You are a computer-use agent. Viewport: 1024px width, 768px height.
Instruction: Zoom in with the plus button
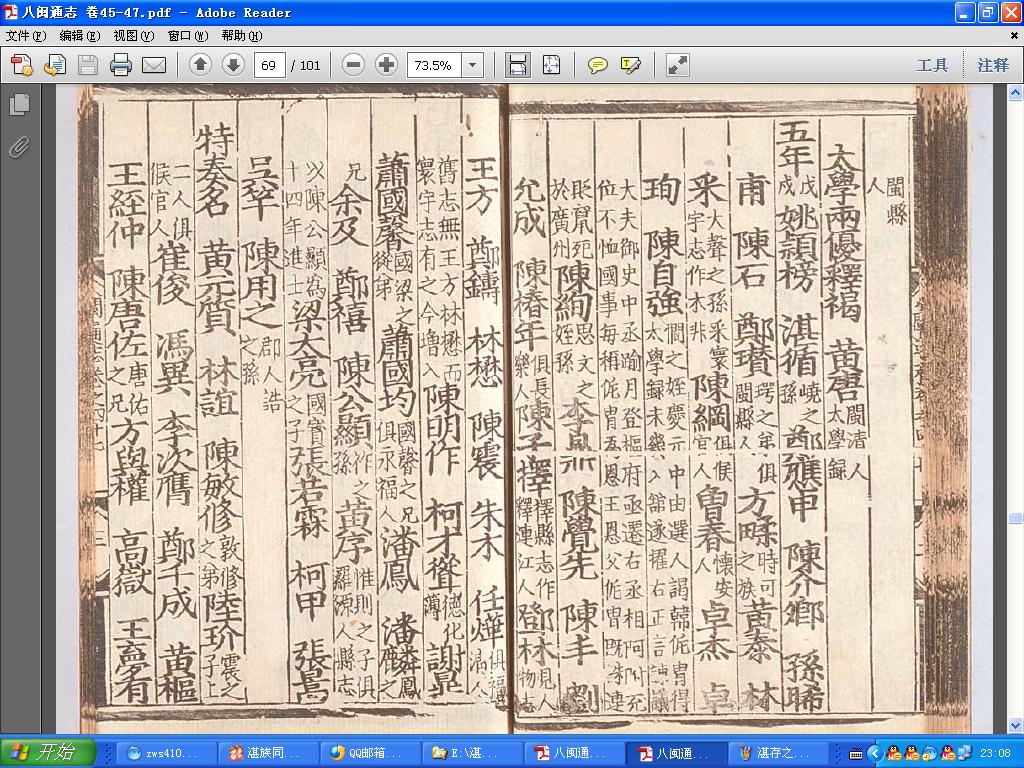point(386,65)
